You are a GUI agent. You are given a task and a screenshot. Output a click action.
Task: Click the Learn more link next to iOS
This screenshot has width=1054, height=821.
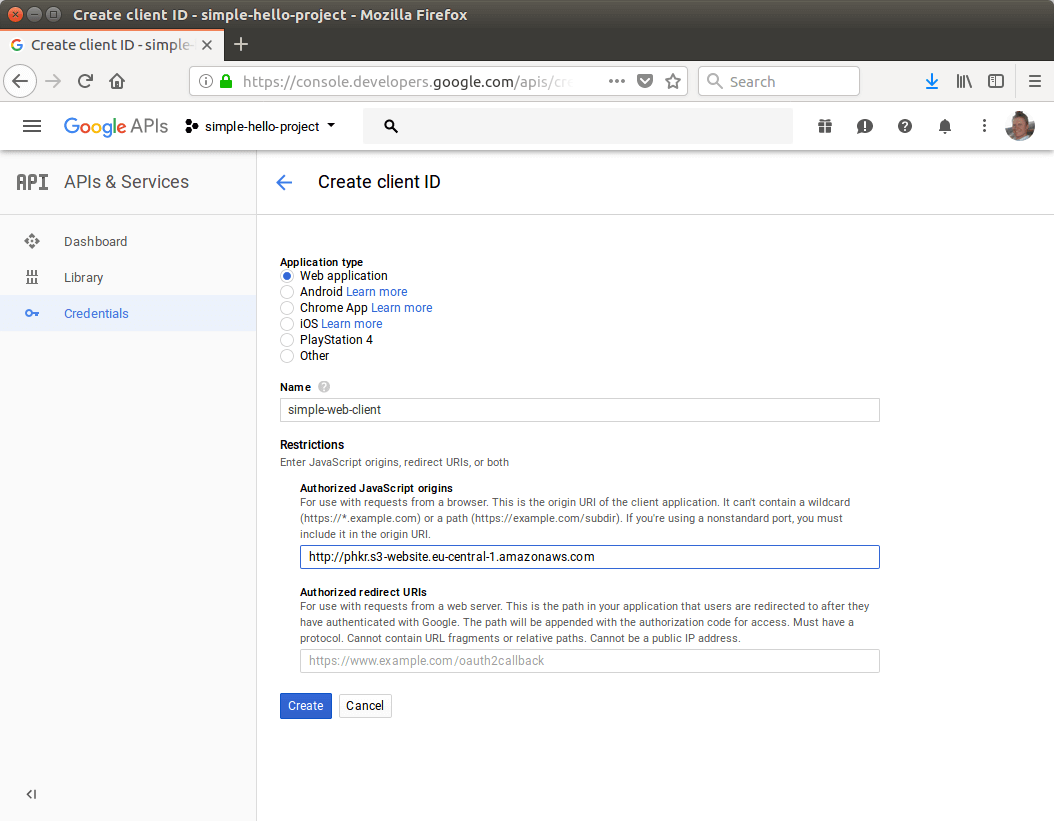click(351, 324)
